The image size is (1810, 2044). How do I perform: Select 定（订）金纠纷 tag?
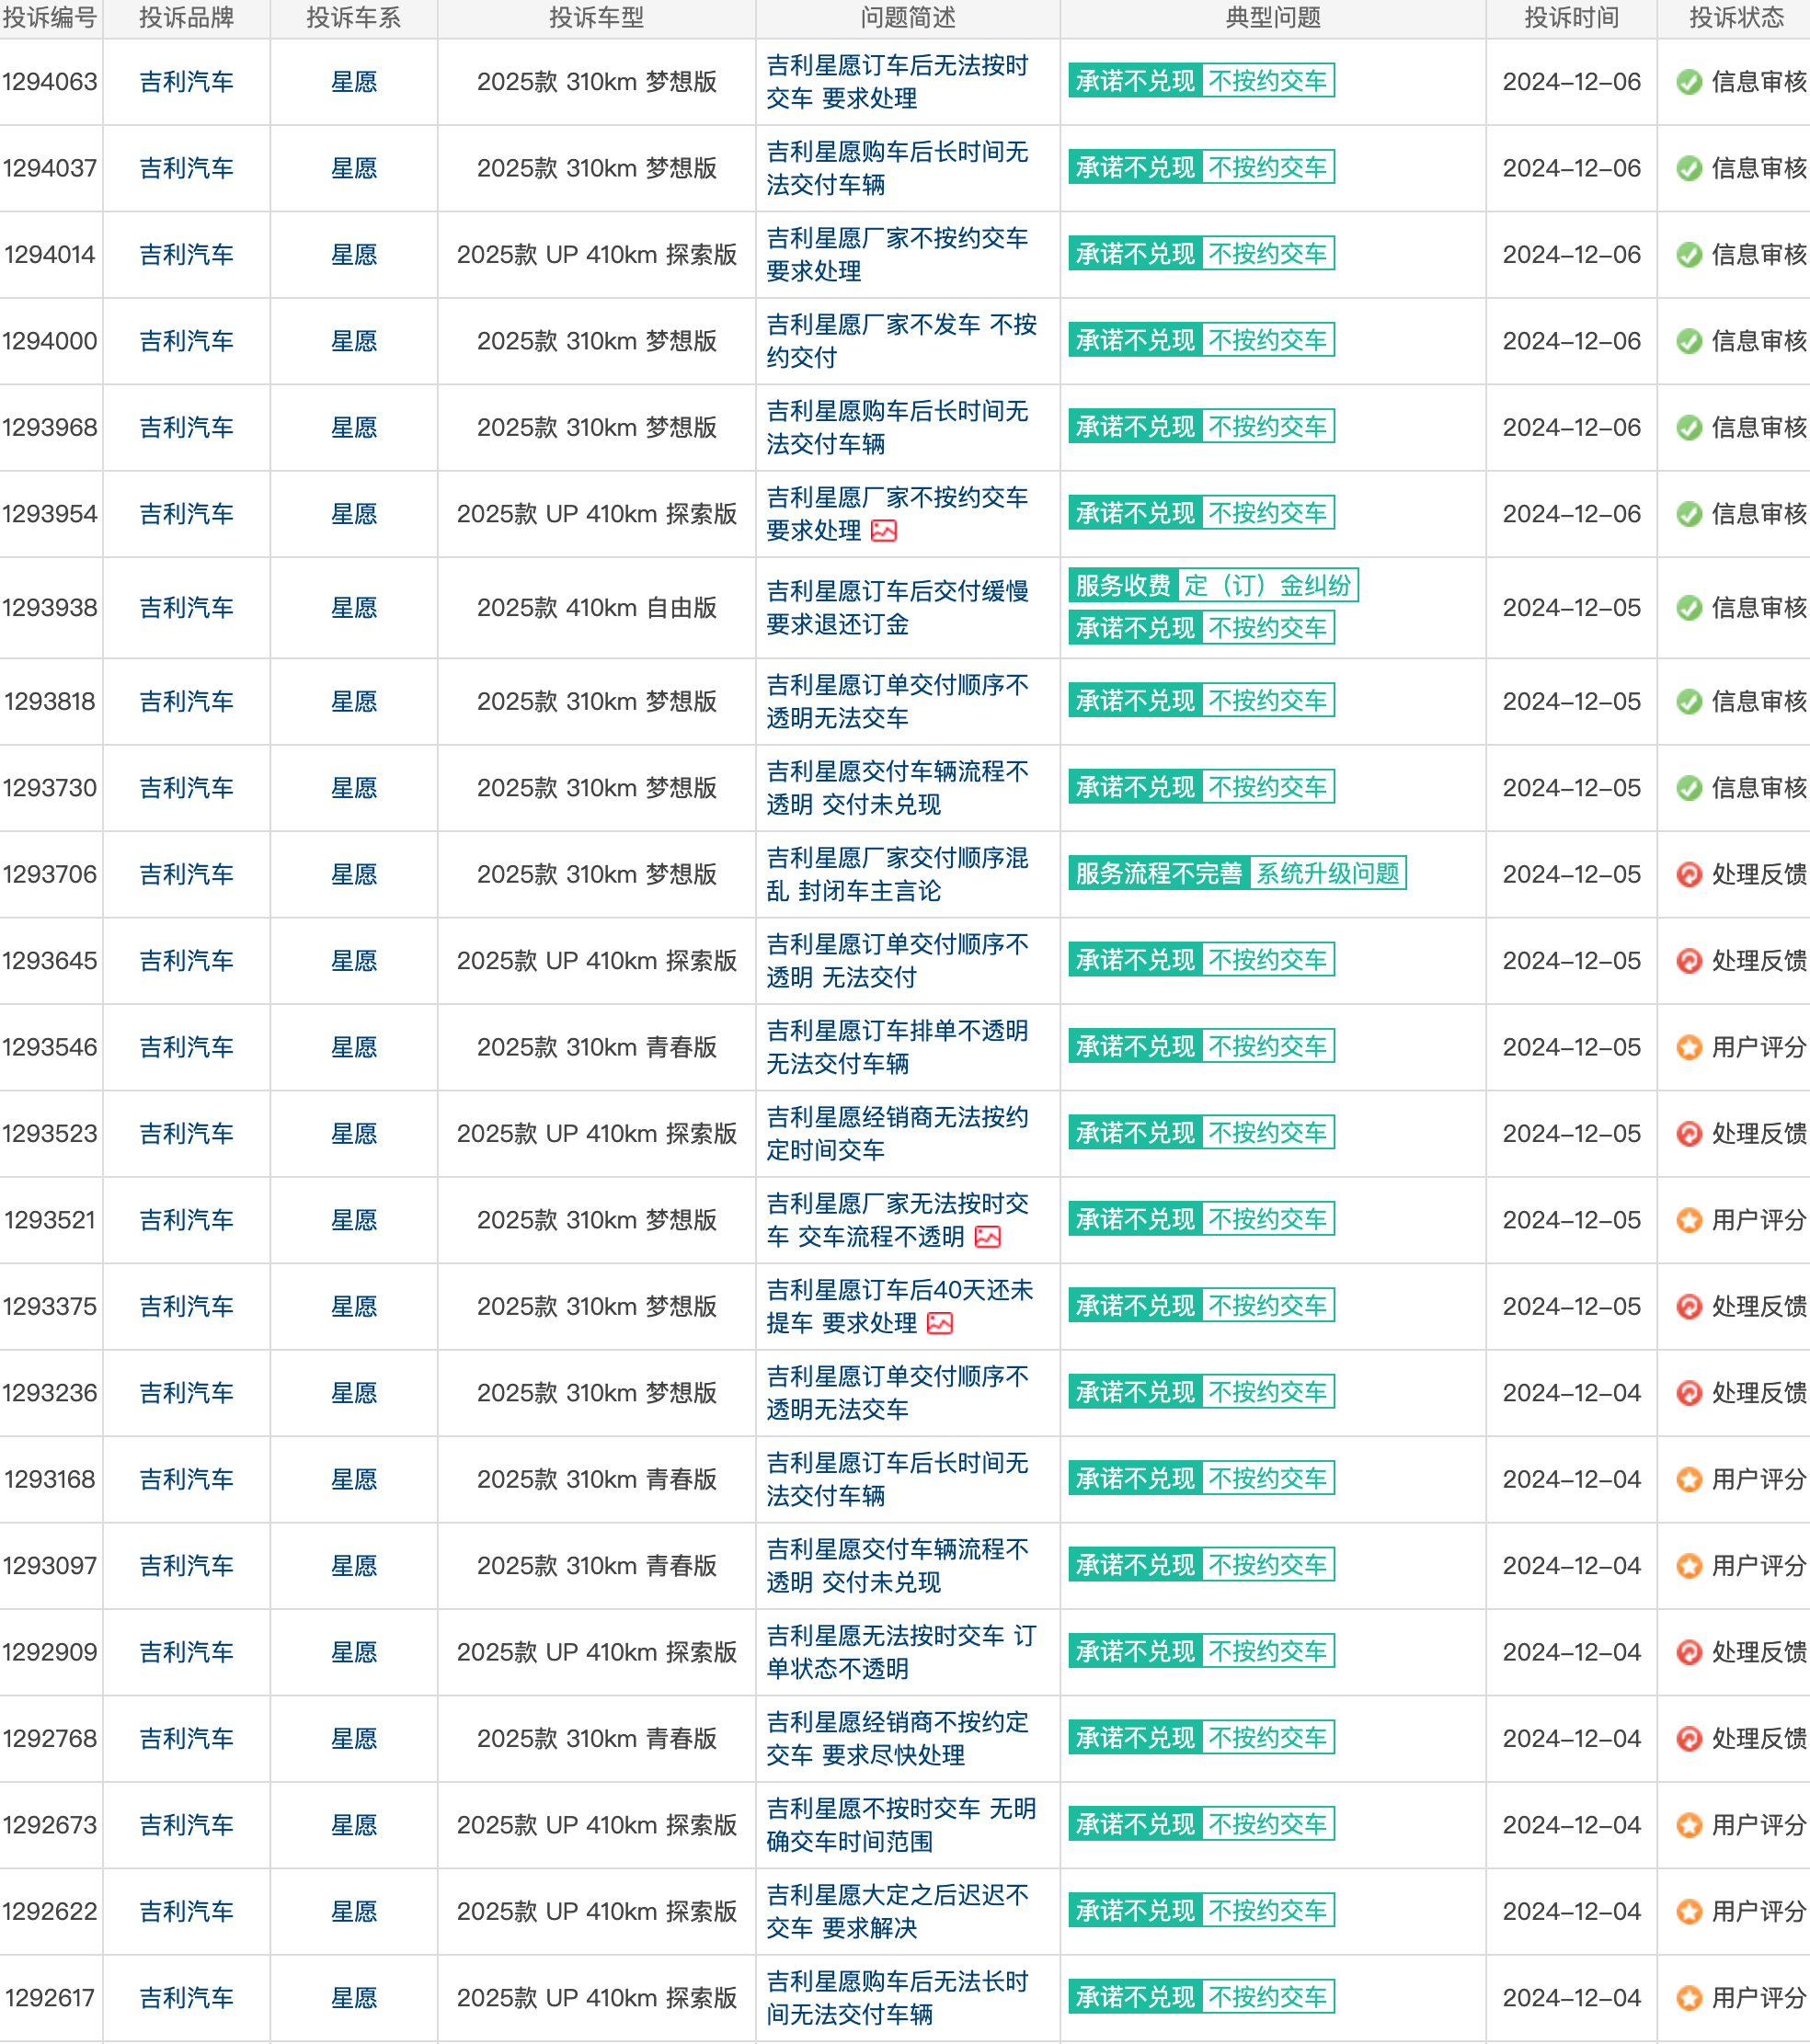(x=1268, y=585)
